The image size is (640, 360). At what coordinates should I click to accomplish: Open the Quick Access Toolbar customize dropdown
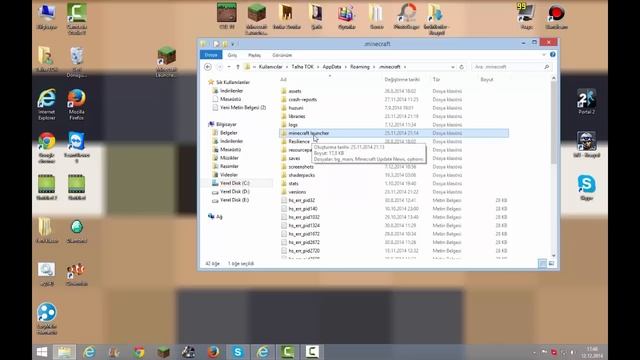(x=233, y=44)
